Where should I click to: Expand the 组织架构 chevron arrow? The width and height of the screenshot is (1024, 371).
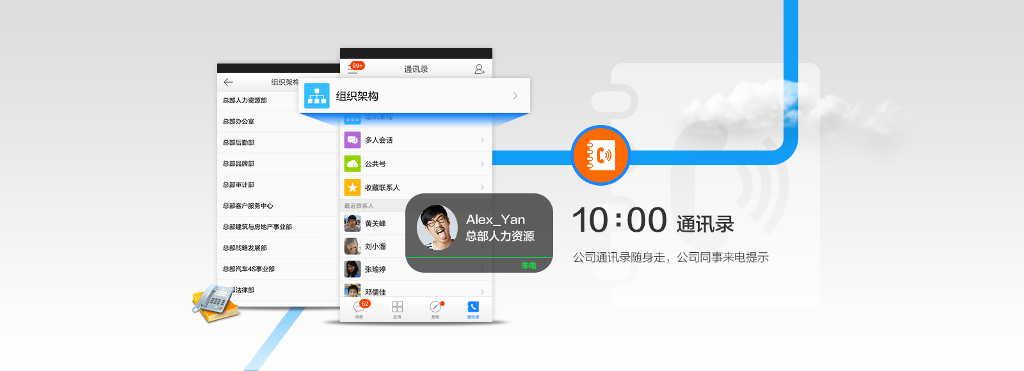(515, 96)
